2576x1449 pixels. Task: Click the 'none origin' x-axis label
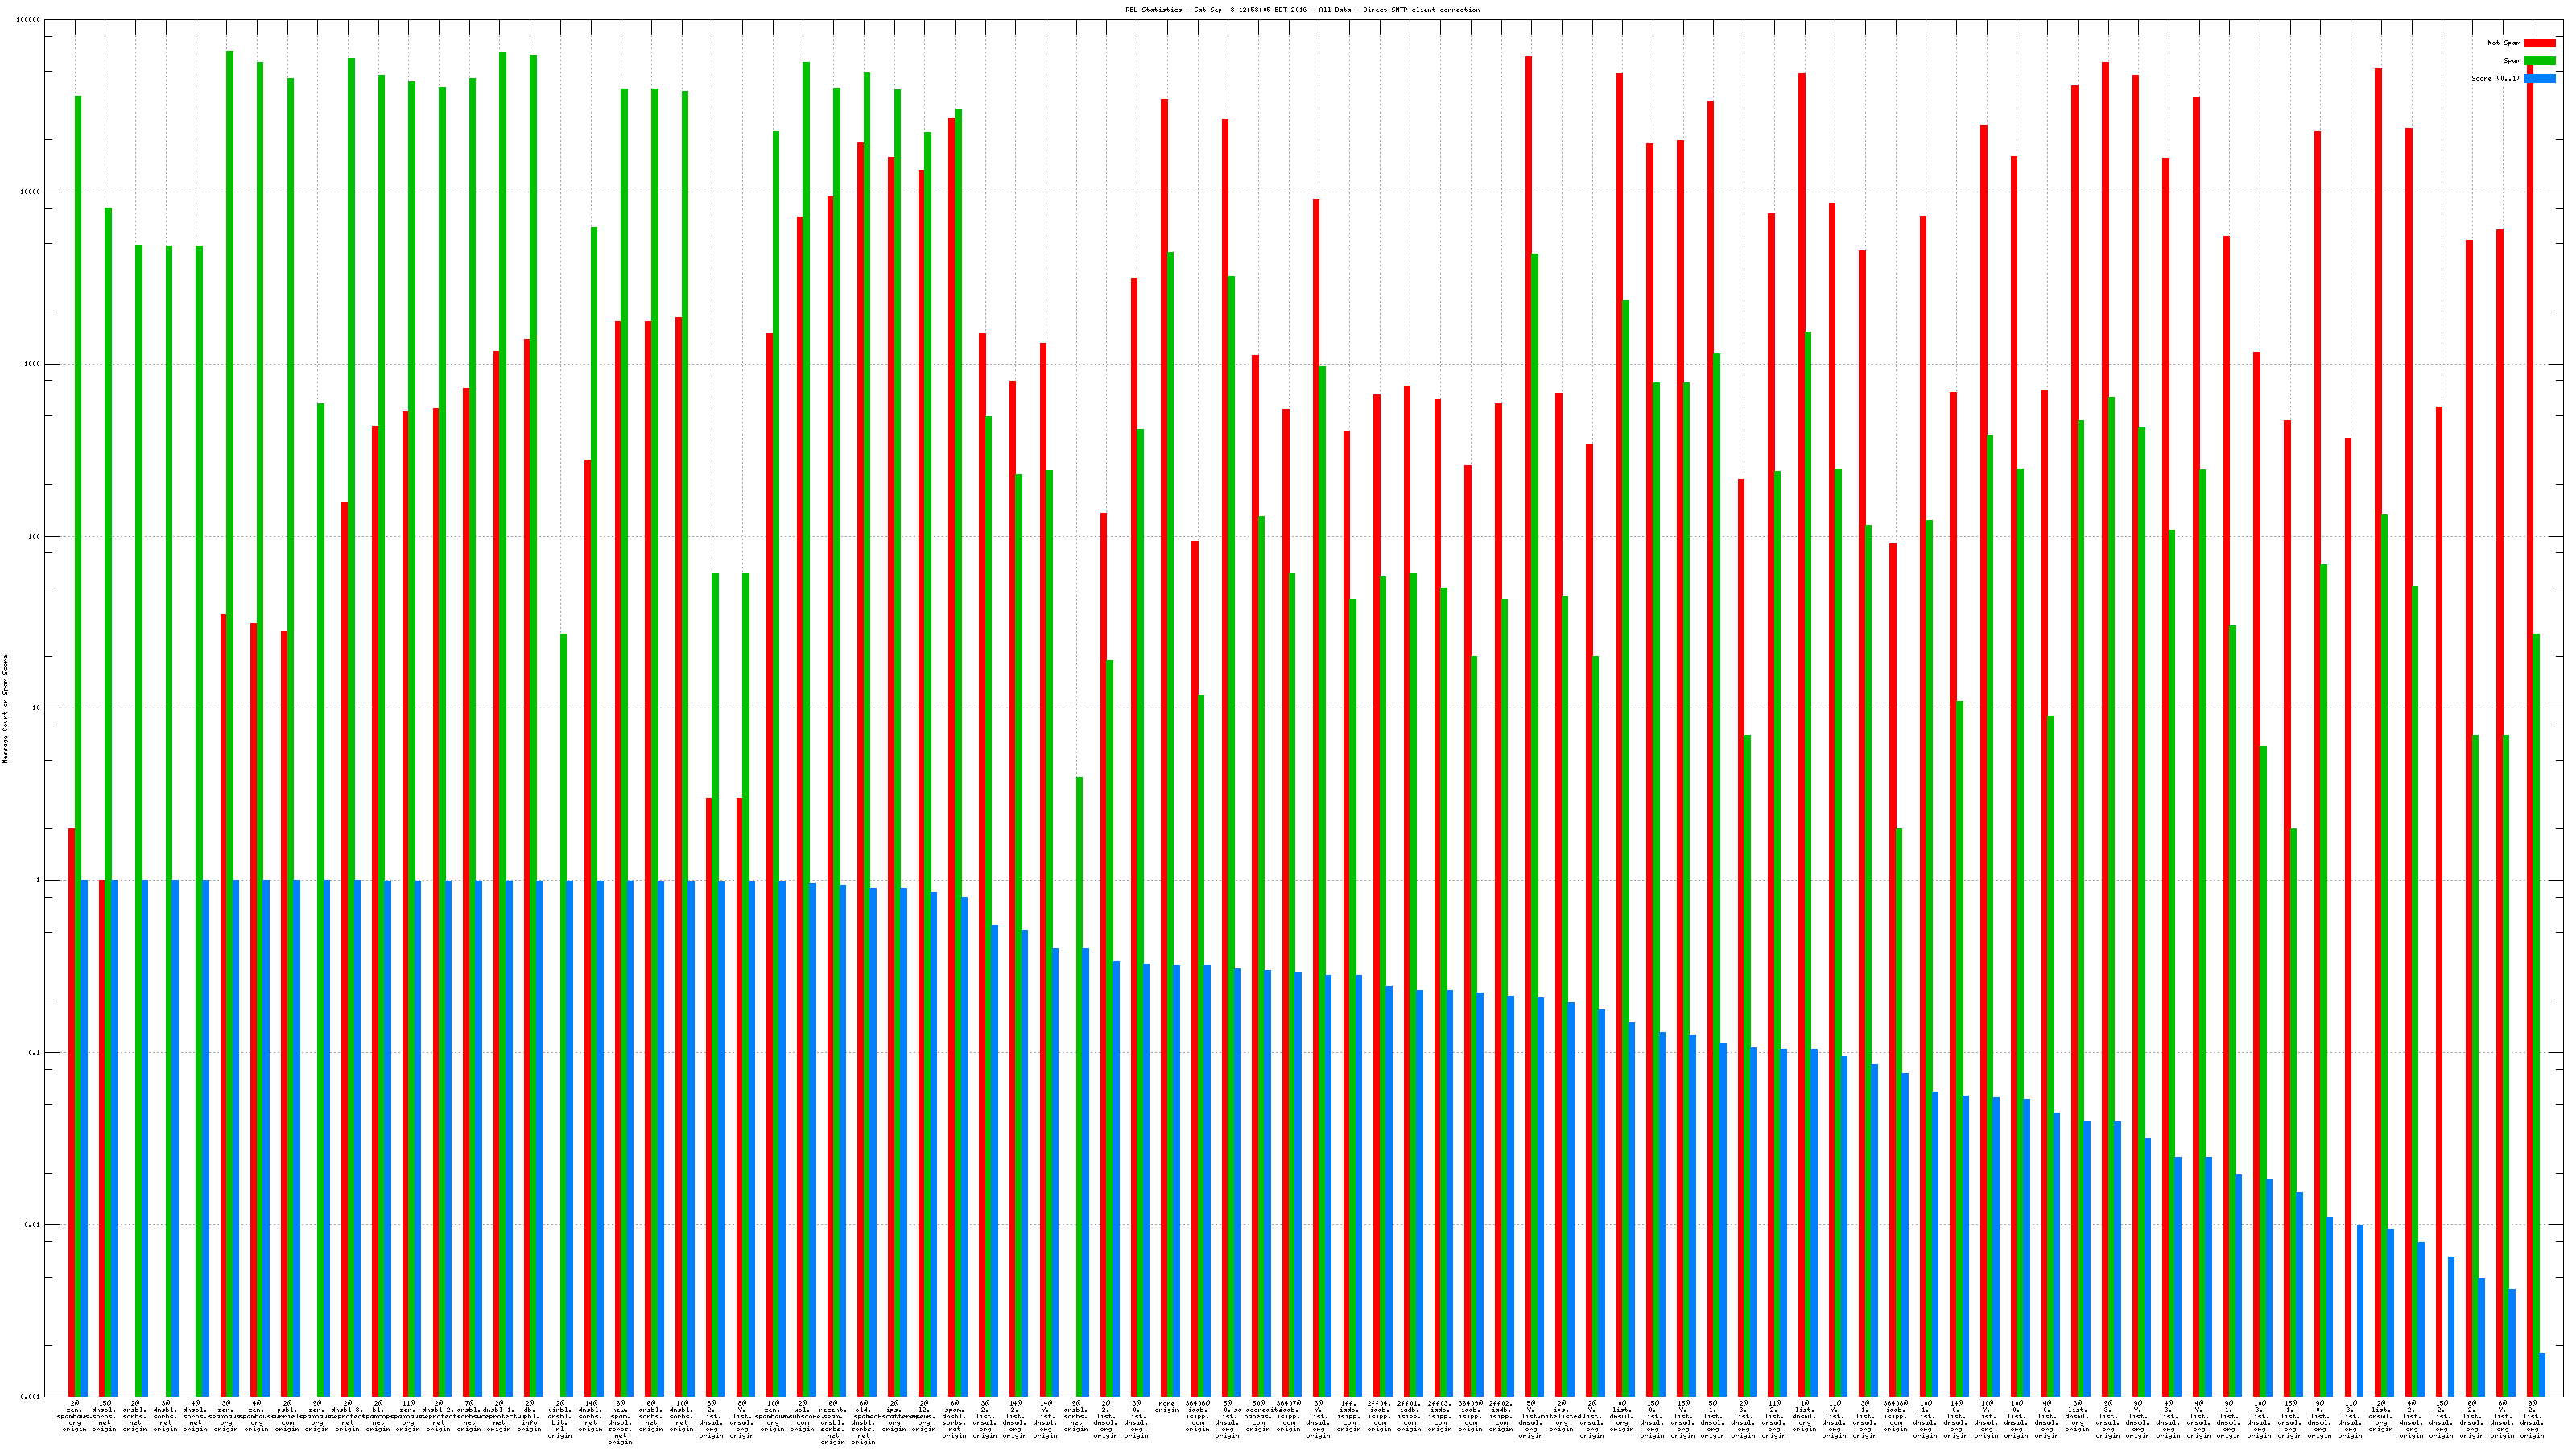point(1166,1406)
